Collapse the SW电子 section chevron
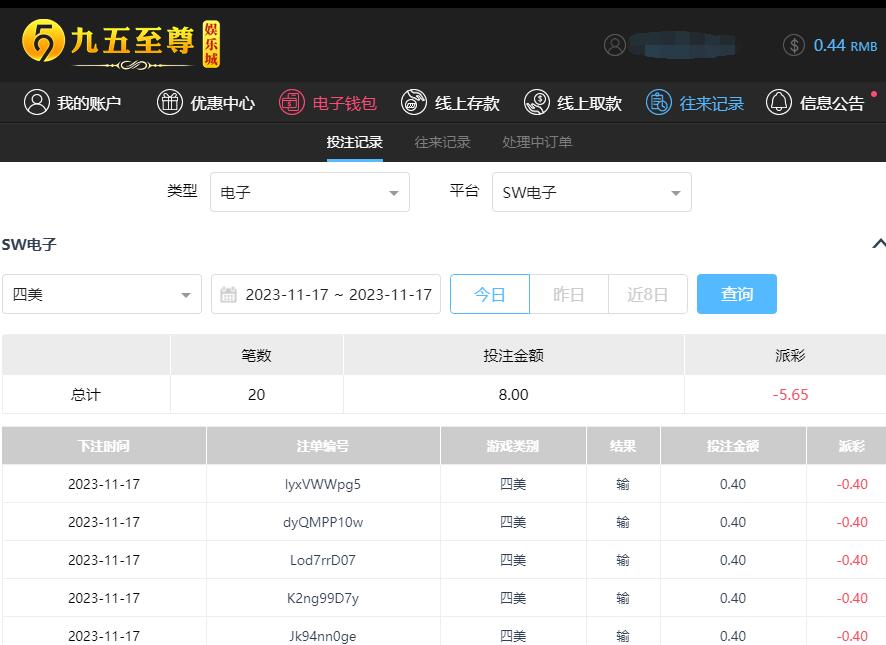 pyautogui.click(x=879, y=244)
